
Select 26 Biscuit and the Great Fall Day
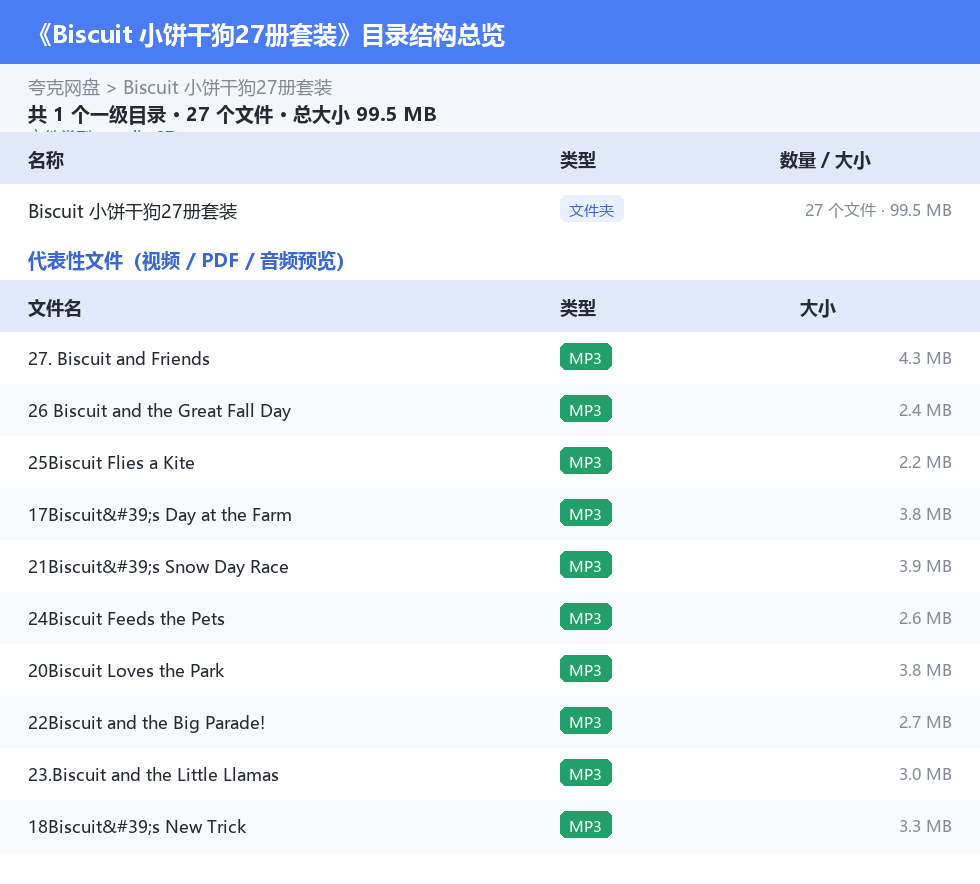tap(159, 411)
